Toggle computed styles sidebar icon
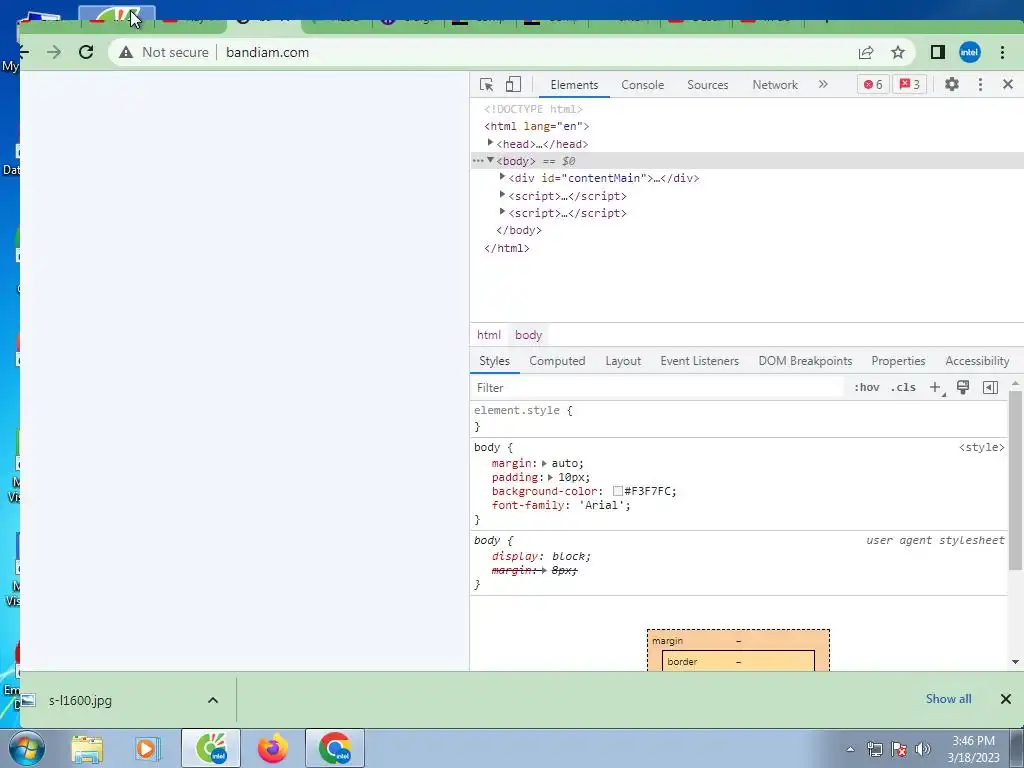The height and width of the screenshot is (768, 1024). click(990, 387)
